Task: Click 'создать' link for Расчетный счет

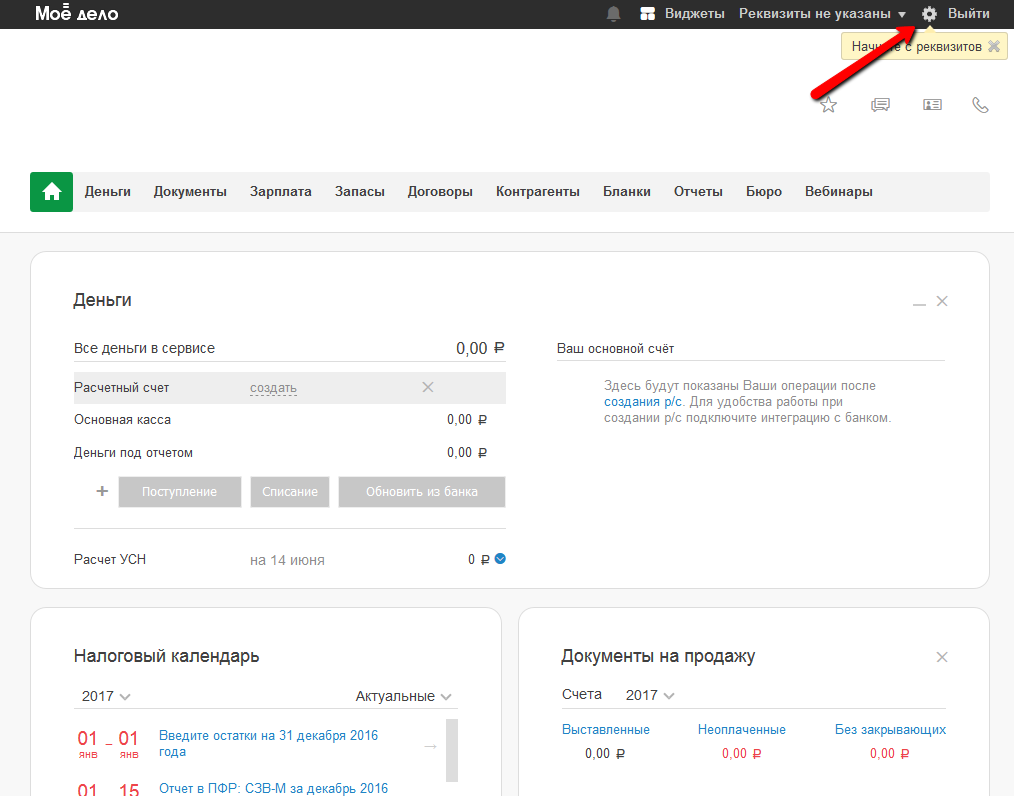Action: [x=273, y=388]
